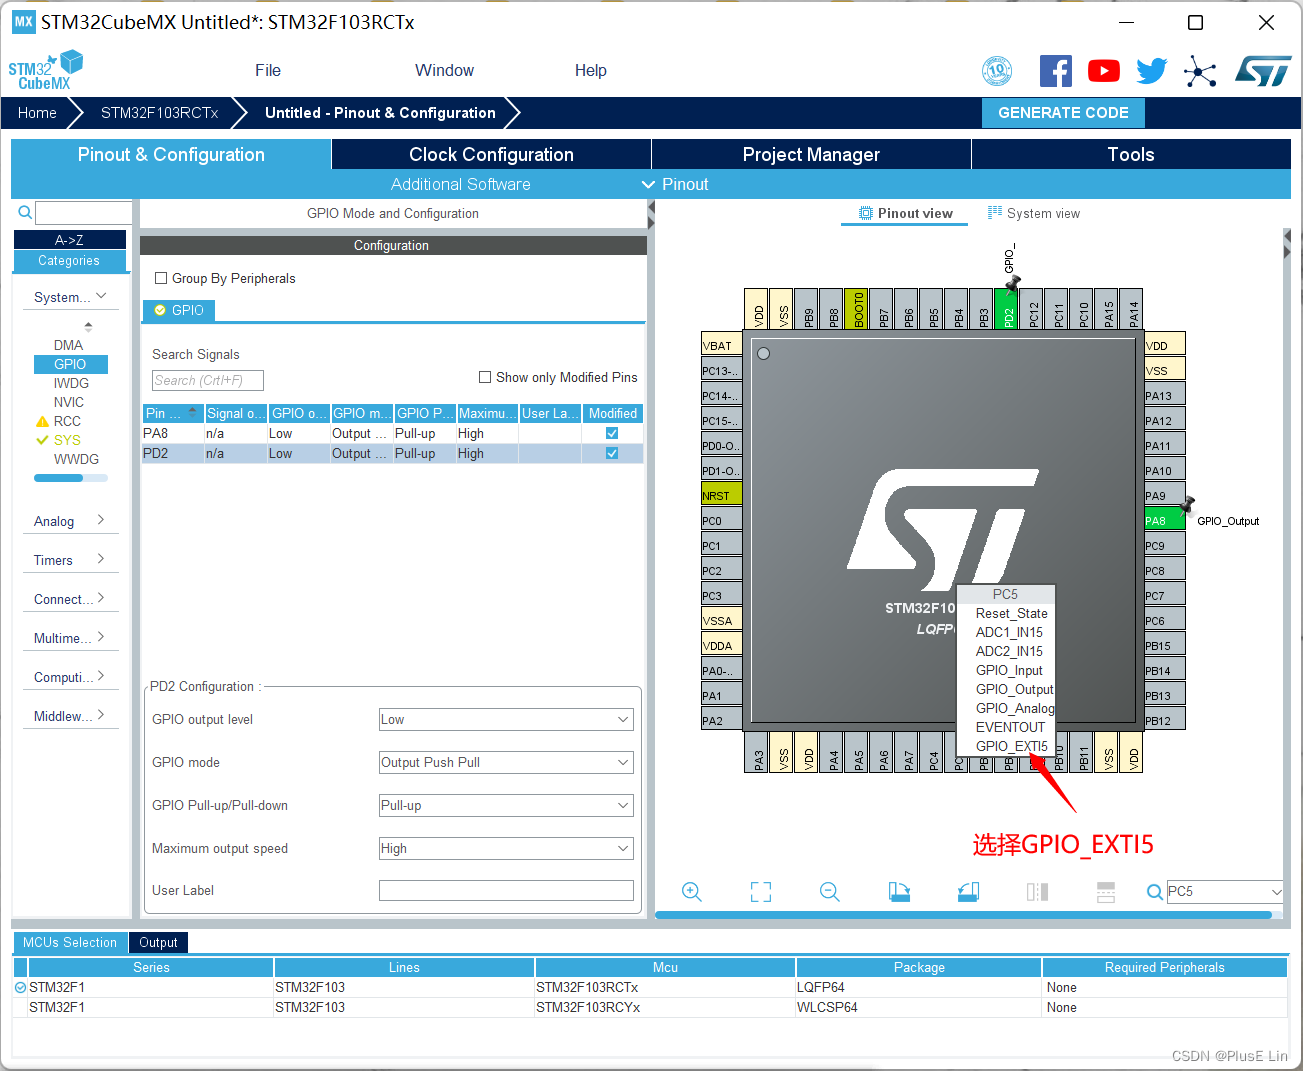Click the Facebook icon in header
This screenshot has height=1071, width=1303.
[x=1056, y=71]
